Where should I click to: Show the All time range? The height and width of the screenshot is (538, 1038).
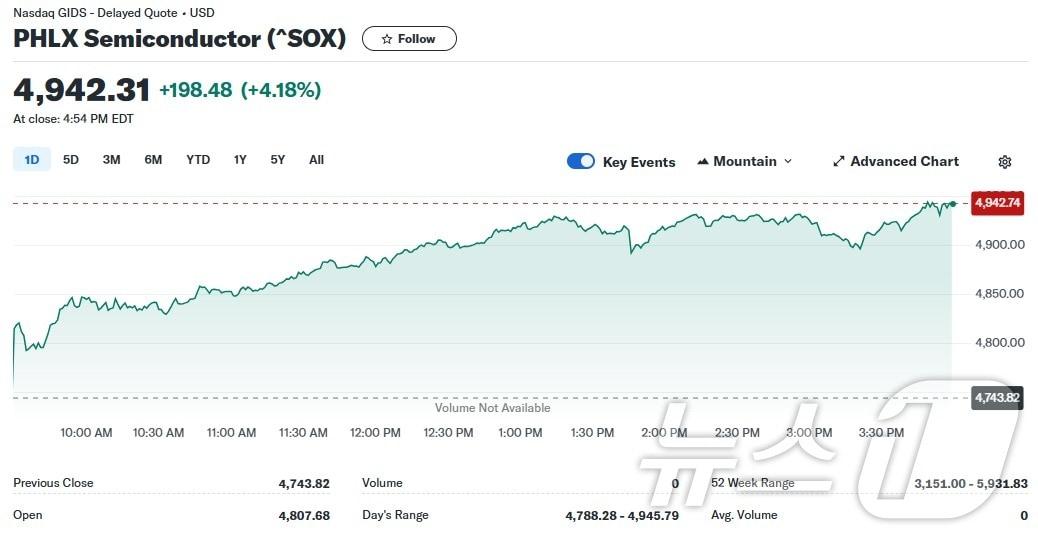316,160
